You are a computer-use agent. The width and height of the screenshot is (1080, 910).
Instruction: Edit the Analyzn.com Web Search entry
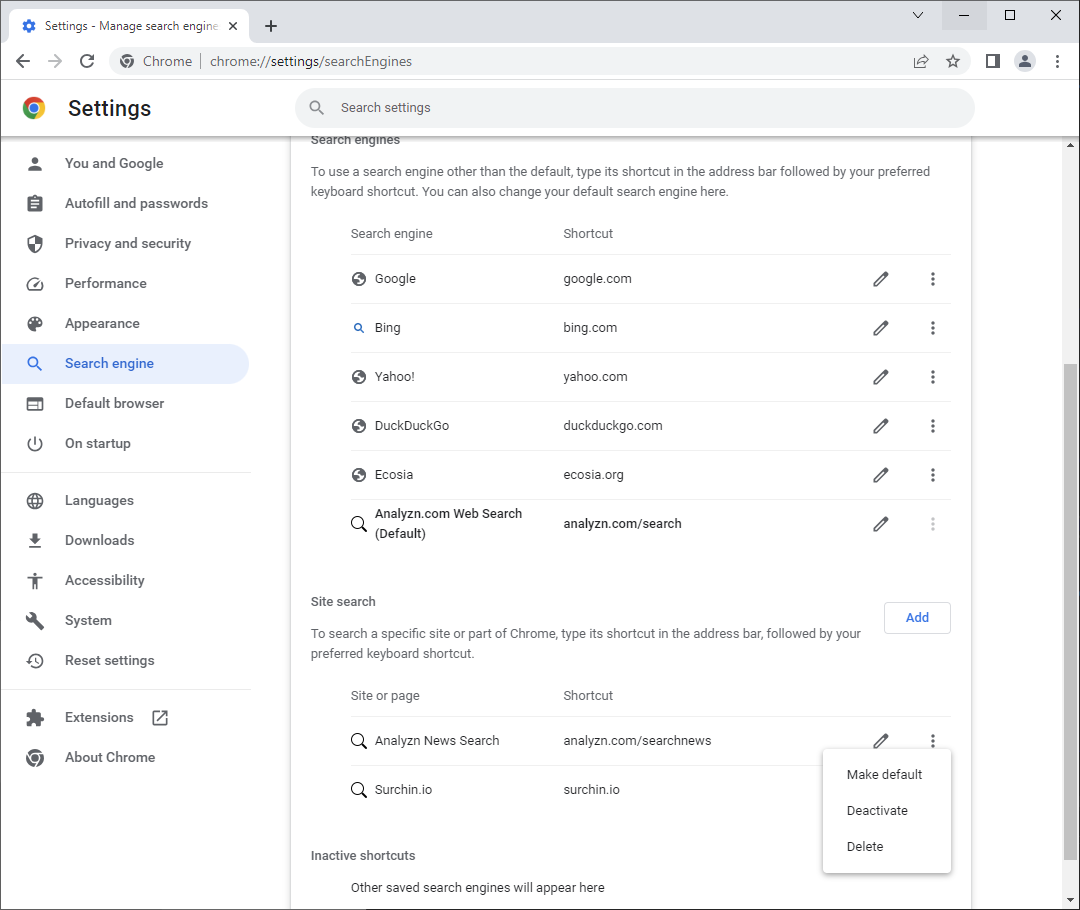coord(880,524)
